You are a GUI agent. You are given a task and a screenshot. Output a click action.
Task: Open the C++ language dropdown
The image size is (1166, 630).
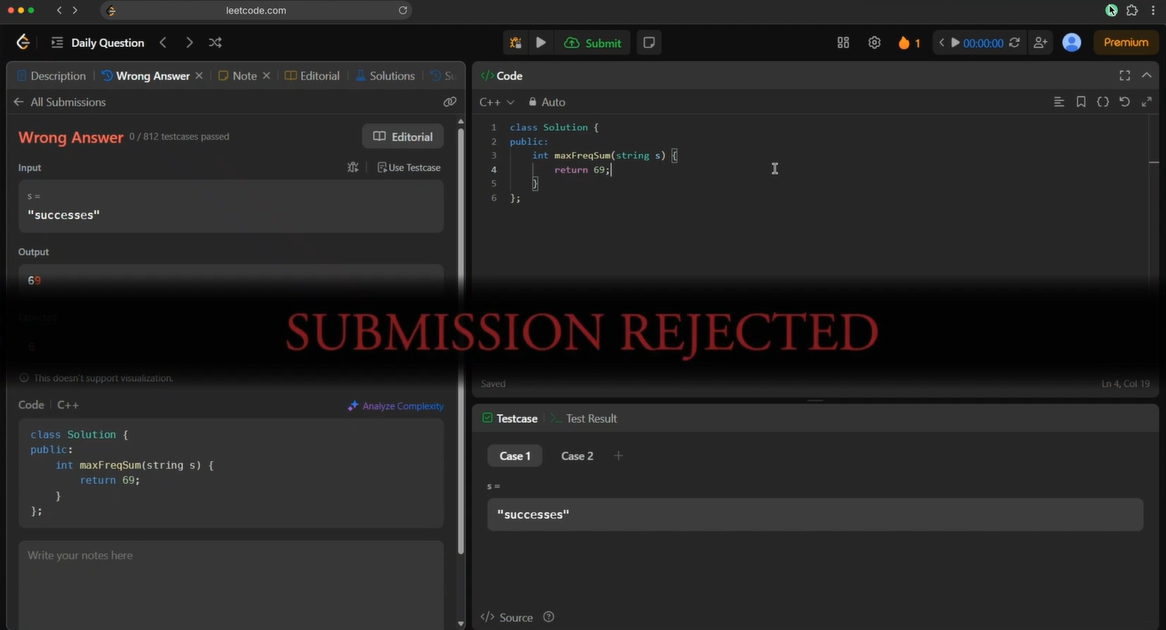496,102
